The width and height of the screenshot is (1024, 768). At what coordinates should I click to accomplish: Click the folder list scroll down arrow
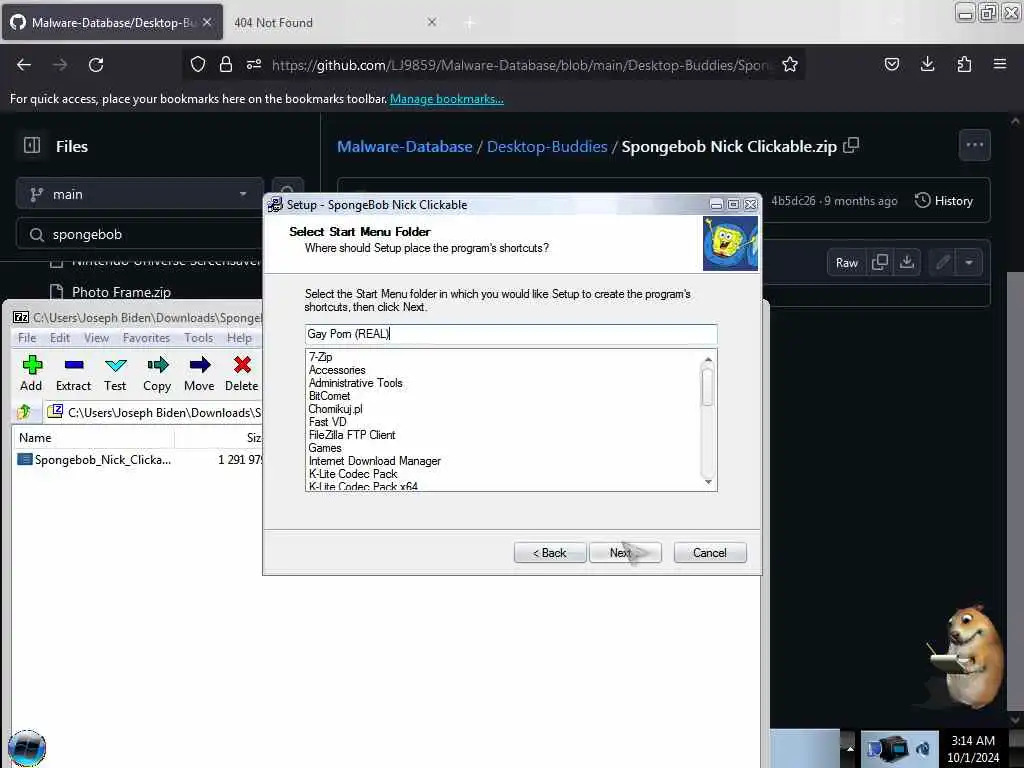click(708, 483)
